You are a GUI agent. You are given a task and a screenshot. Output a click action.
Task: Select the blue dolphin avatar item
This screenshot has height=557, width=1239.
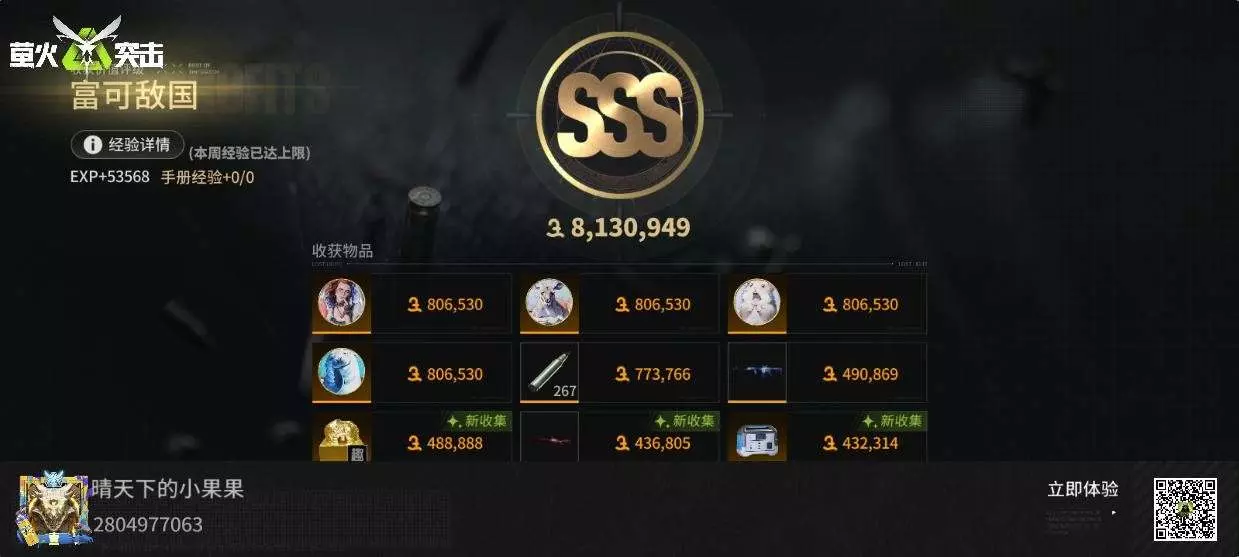pyautogui.click(x=342, y=372)
